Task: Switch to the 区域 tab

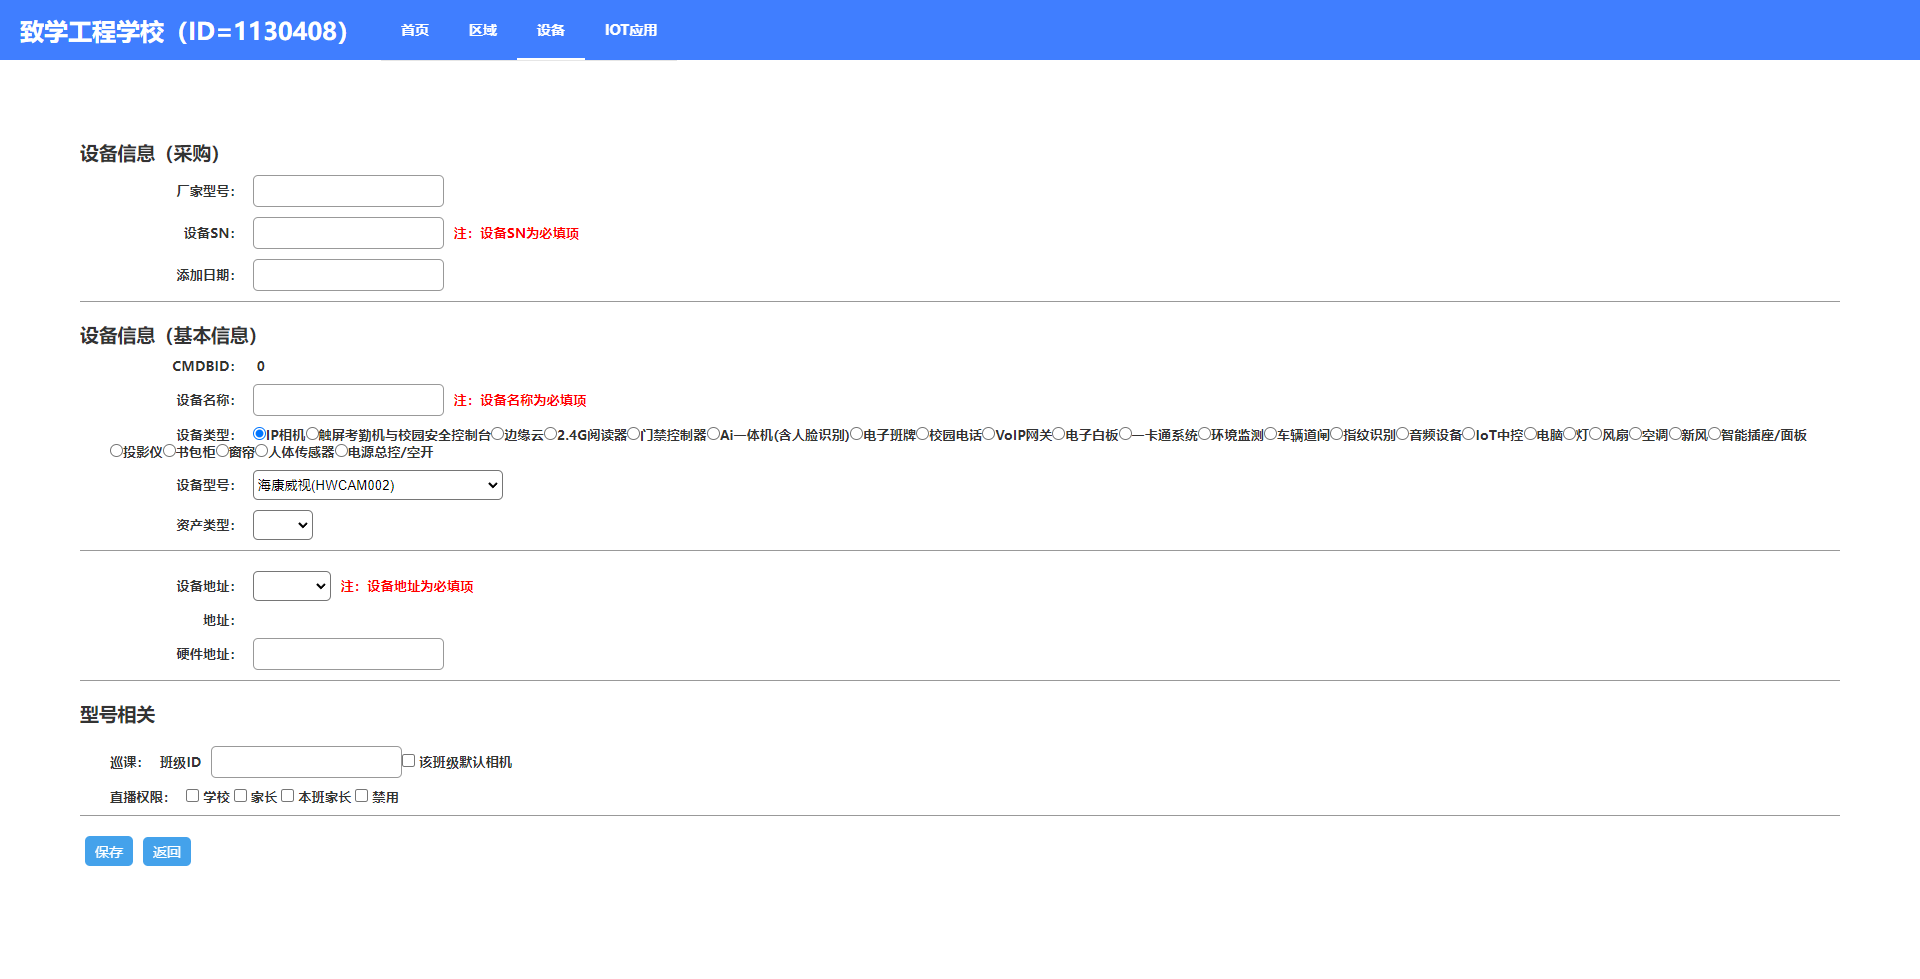Action: pyautogui.click(x=482, y=30)
